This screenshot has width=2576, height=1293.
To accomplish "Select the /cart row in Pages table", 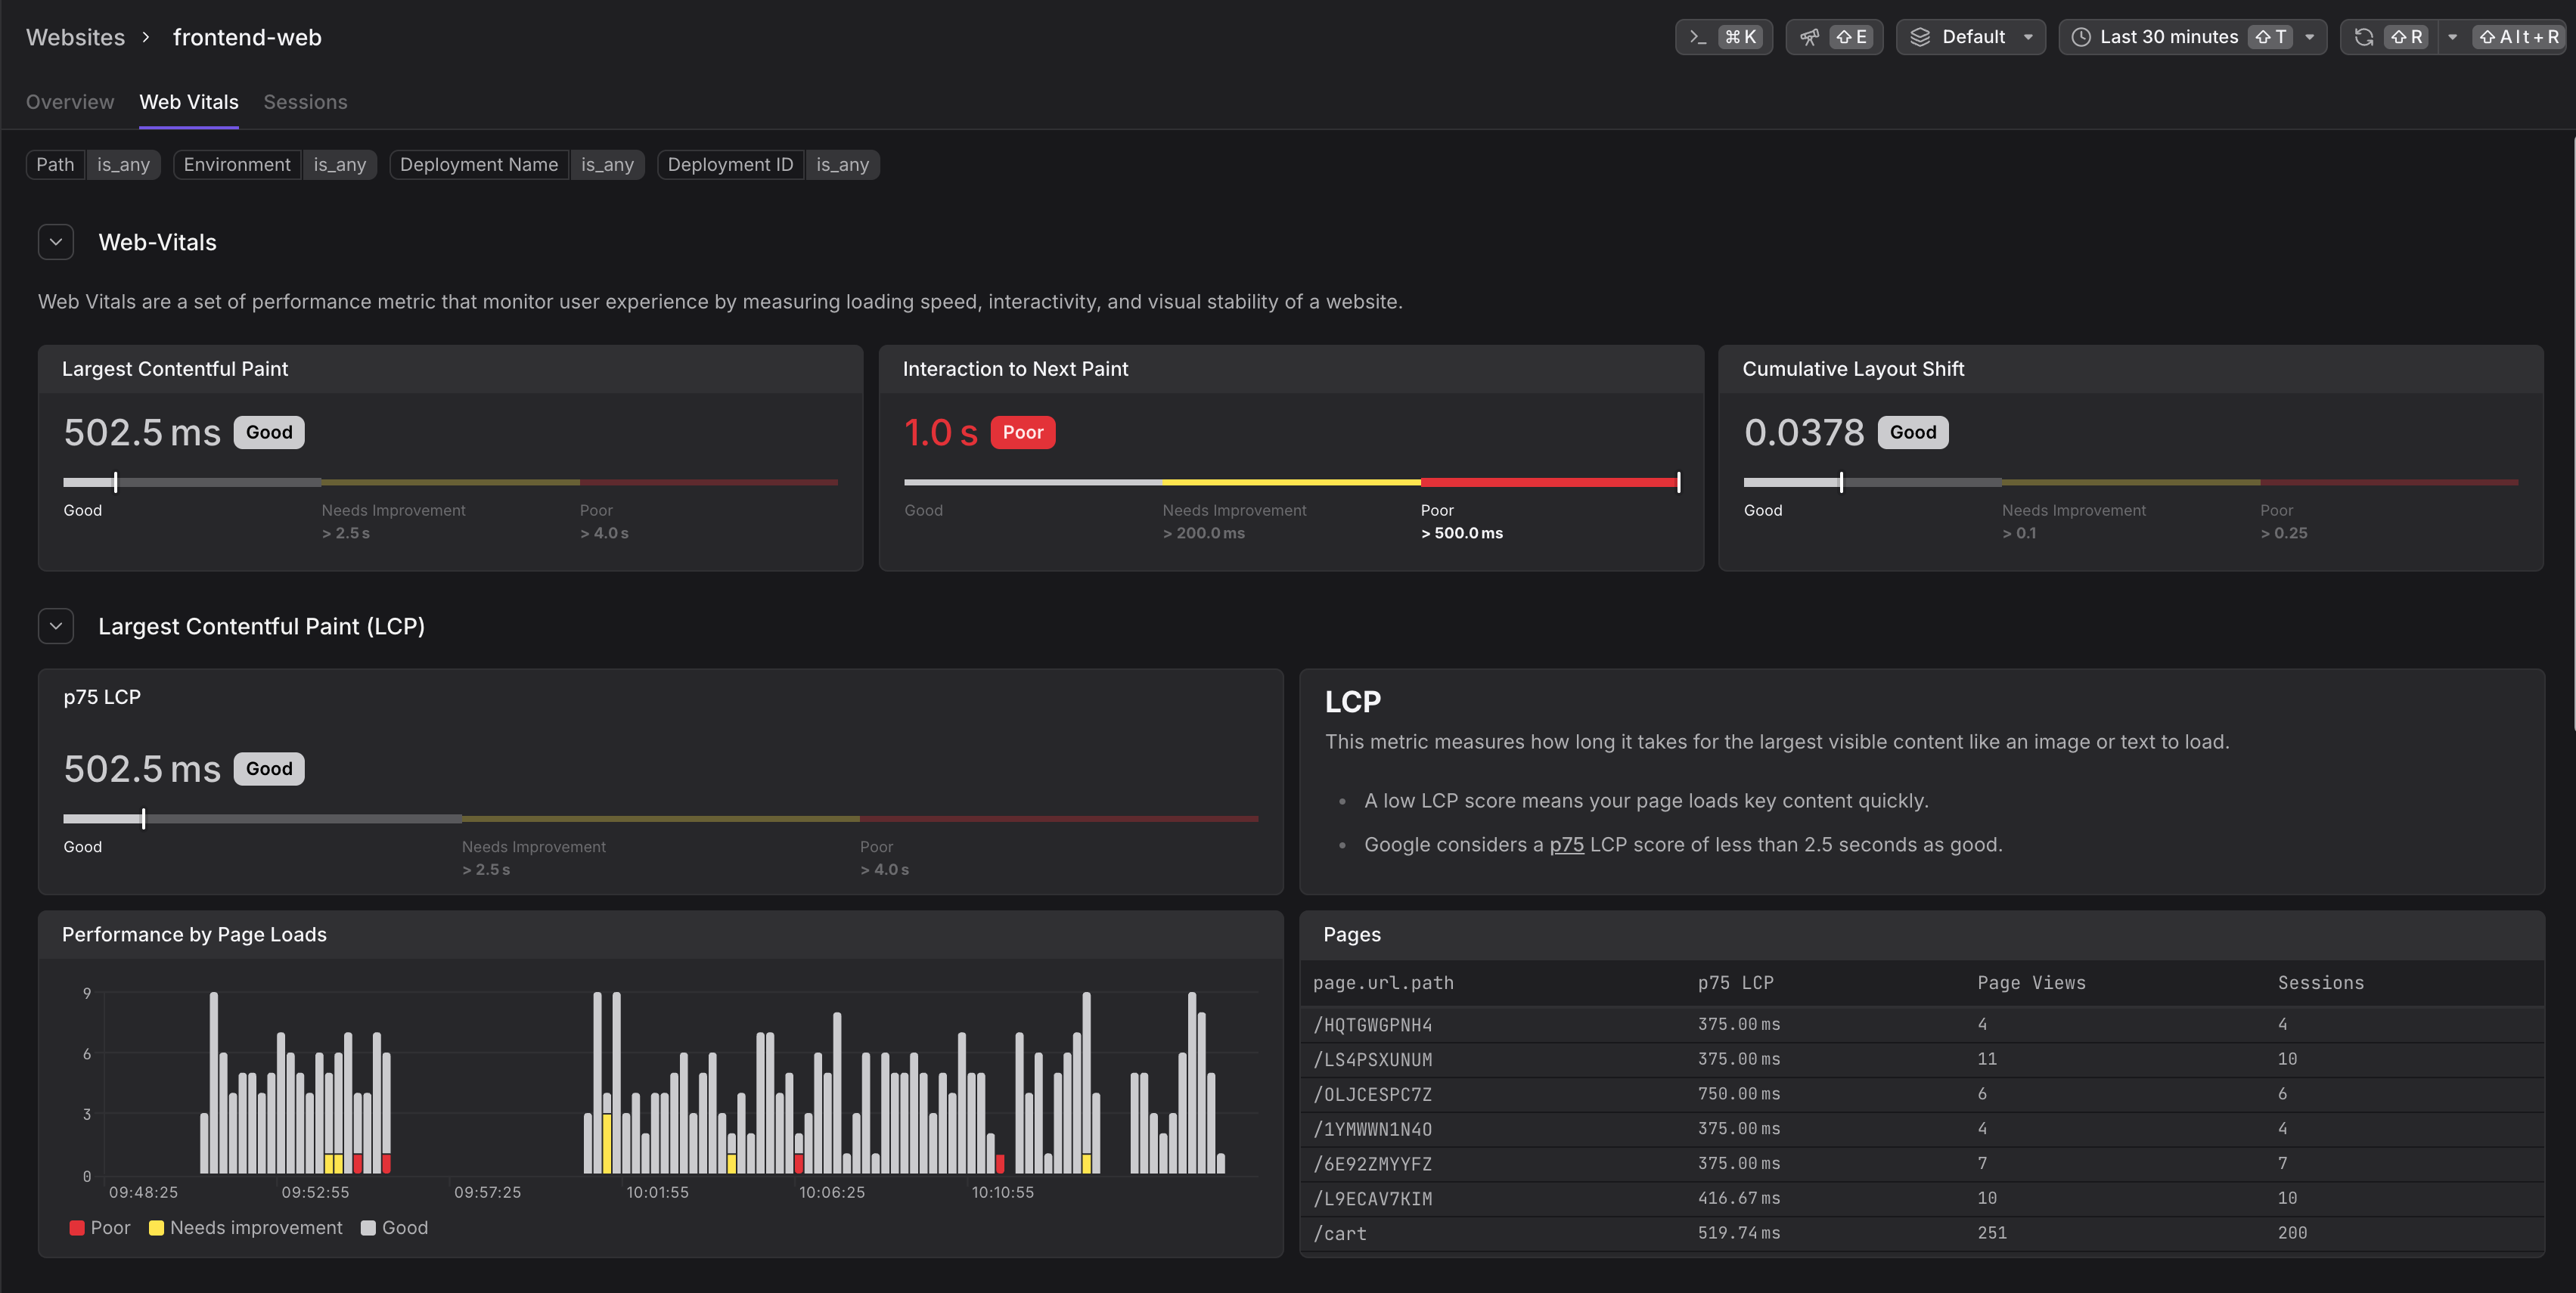I will coord(1340,1233).
